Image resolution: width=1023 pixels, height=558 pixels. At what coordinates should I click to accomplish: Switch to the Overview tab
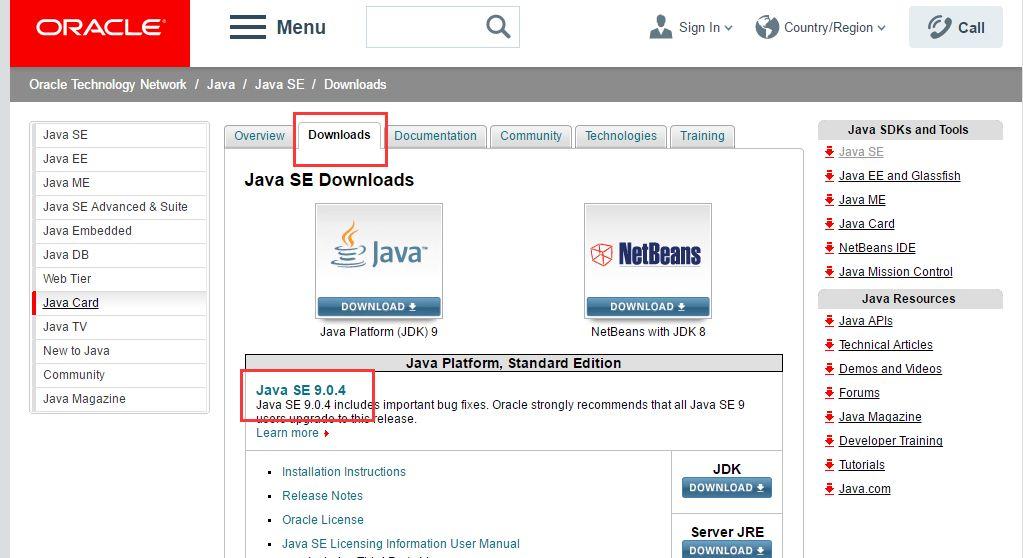click(x=259, y=136)
